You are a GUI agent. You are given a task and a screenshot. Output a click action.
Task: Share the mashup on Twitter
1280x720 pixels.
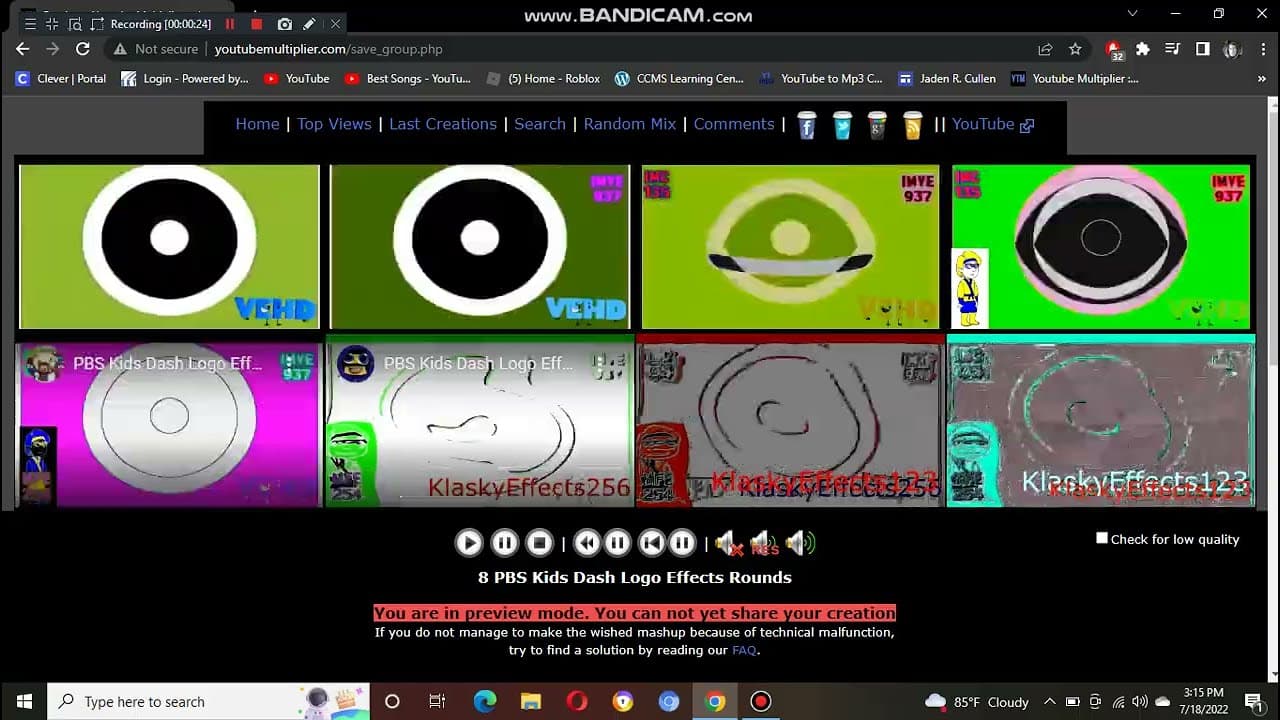tap(842, 125)
